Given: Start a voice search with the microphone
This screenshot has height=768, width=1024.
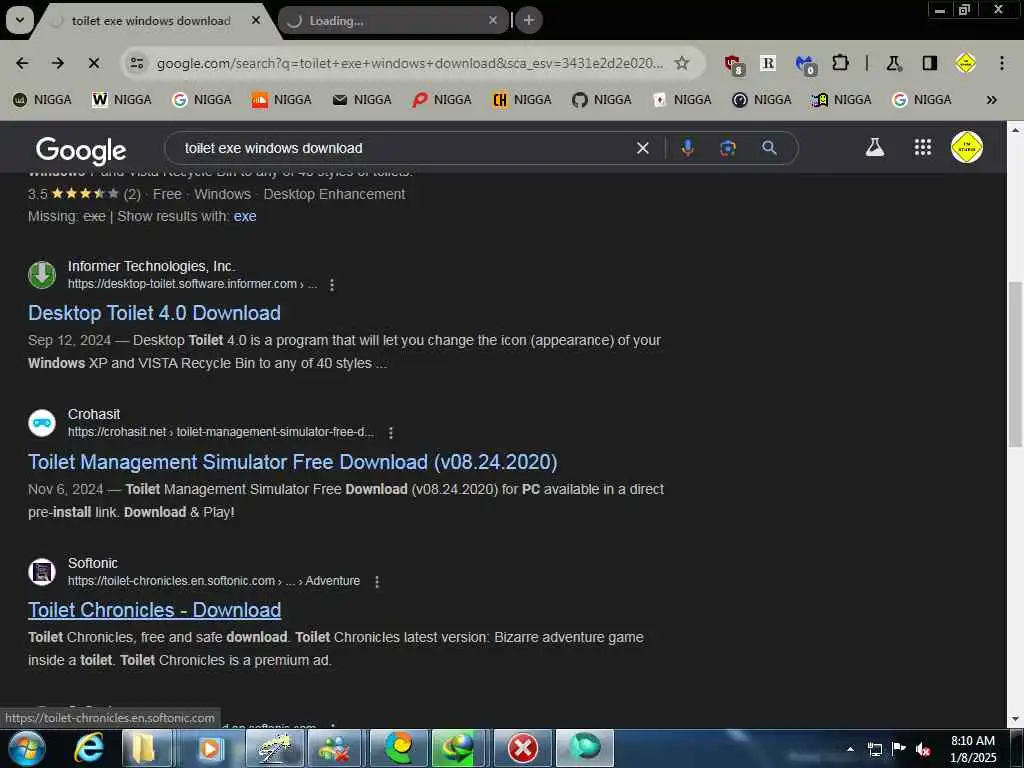Looking at the screenshot, I should (x=687, y=148).
